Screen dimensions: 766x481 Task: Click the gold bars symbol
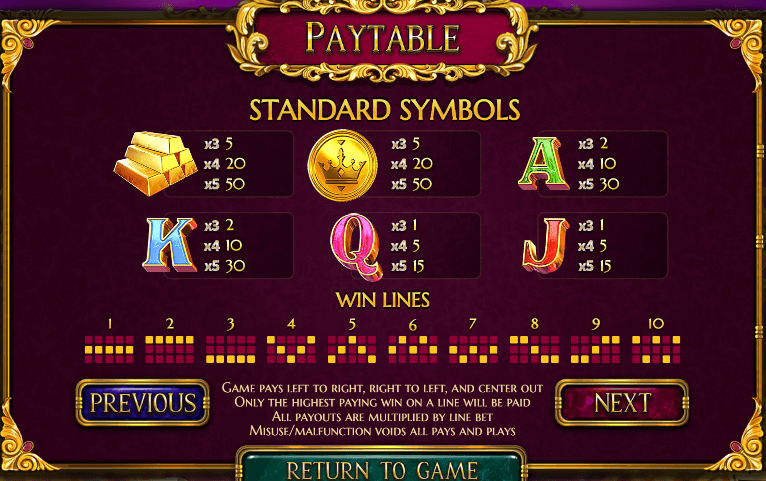click(x=155, y=163)
